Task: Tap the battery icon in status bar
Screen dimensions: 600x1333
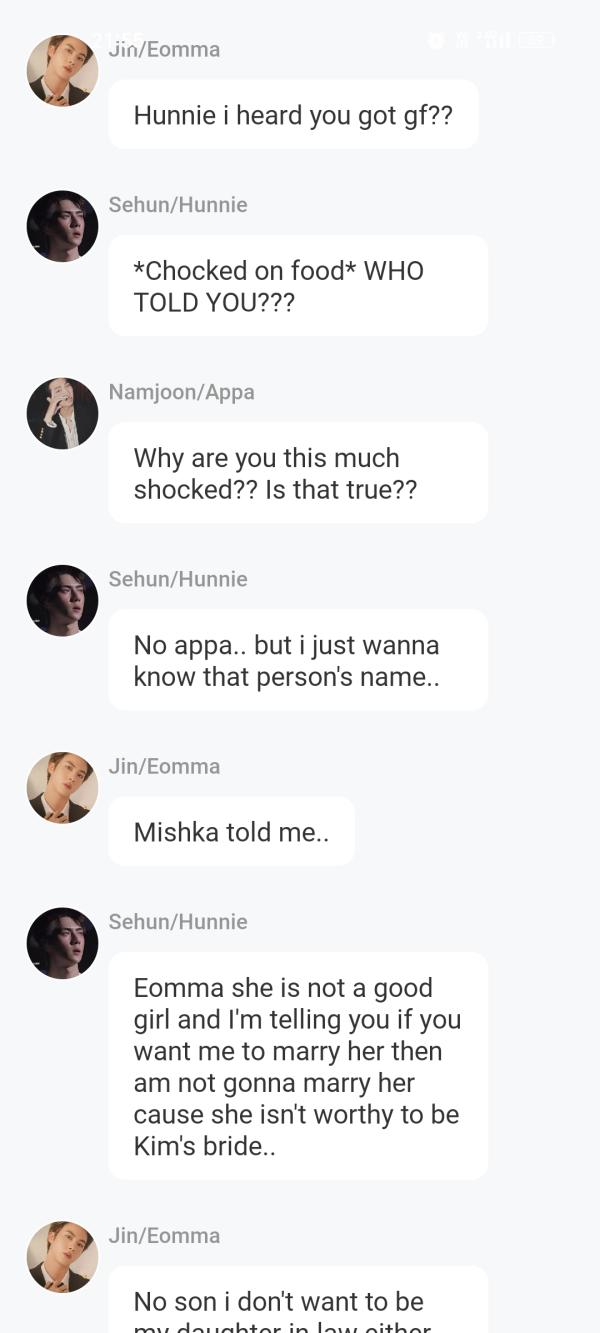Action: (x=536, y=40)
